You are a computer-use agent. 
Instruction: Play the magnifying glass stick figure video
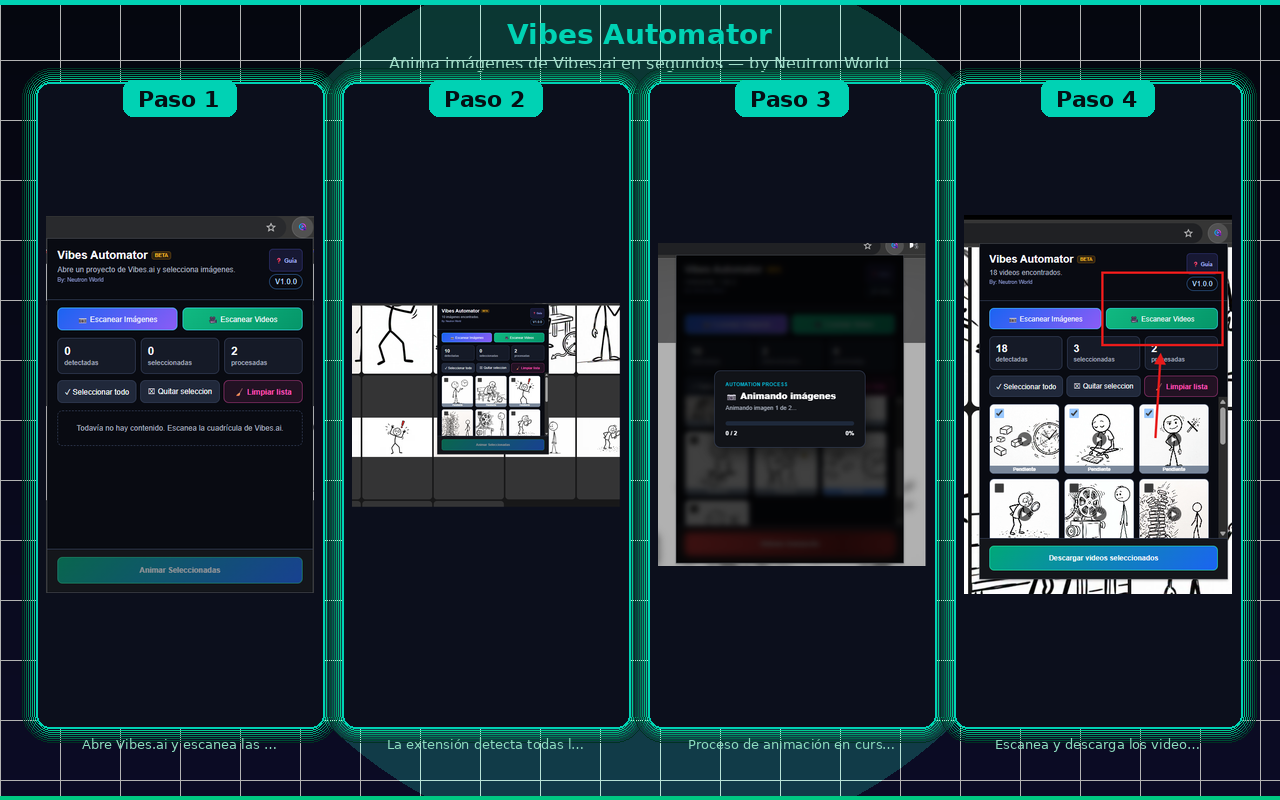tap(1024, 513)
